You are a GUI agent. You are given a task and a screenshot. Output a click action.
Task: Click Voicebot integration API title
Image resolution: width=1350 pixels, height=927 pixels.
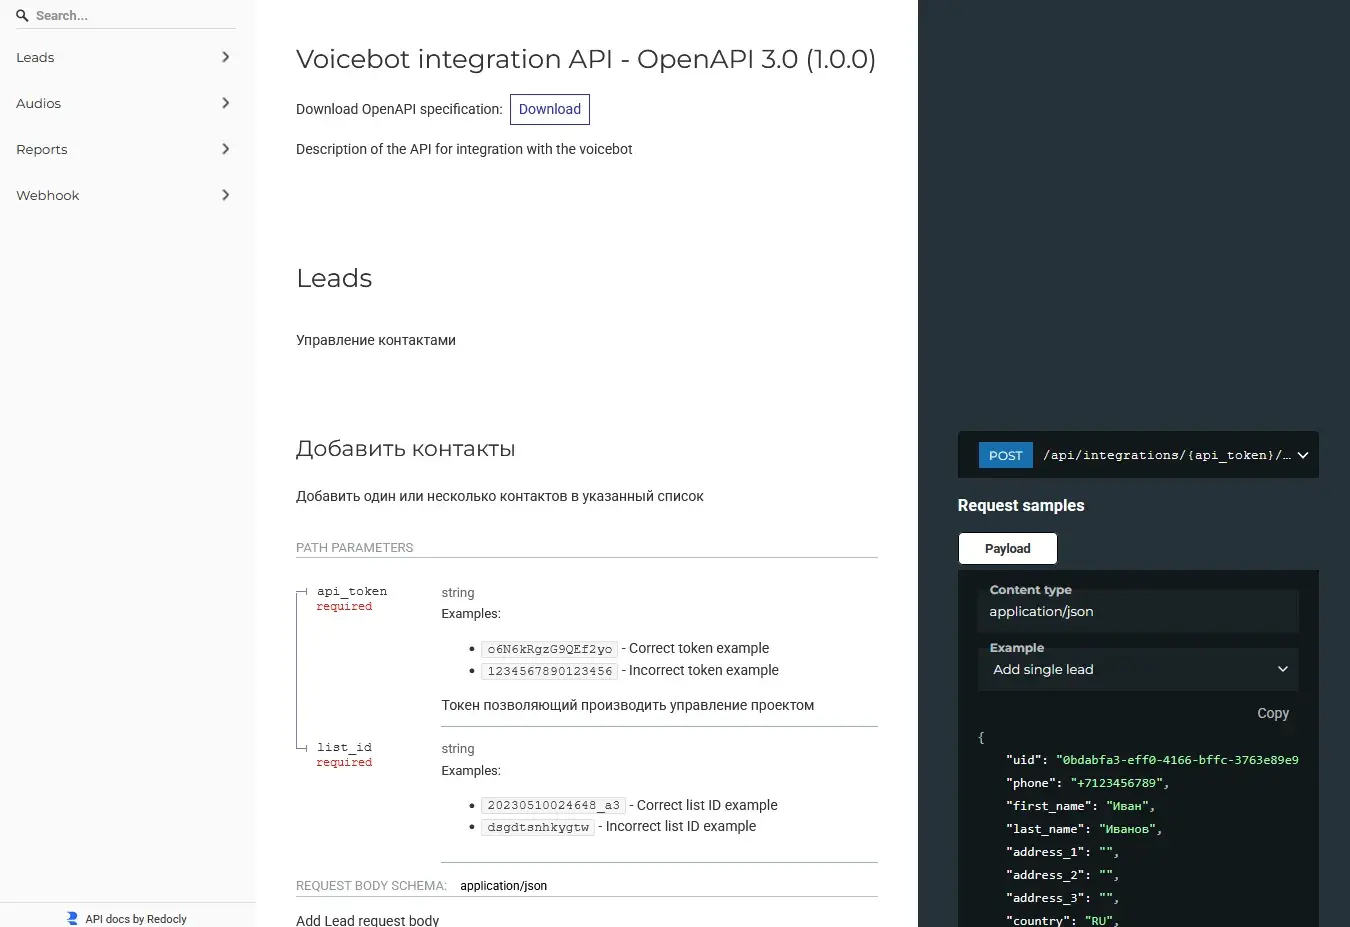(586, 59)
